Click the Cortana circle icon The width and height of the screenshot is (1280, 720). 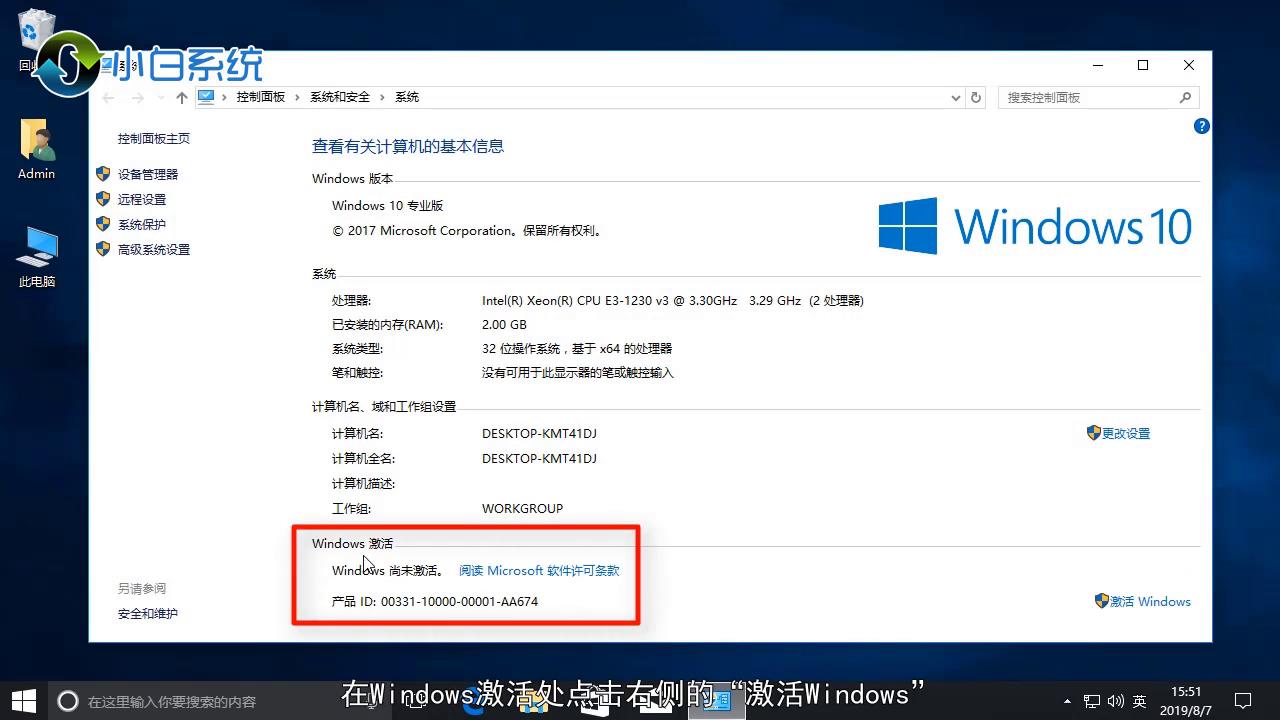click(68, 701)
